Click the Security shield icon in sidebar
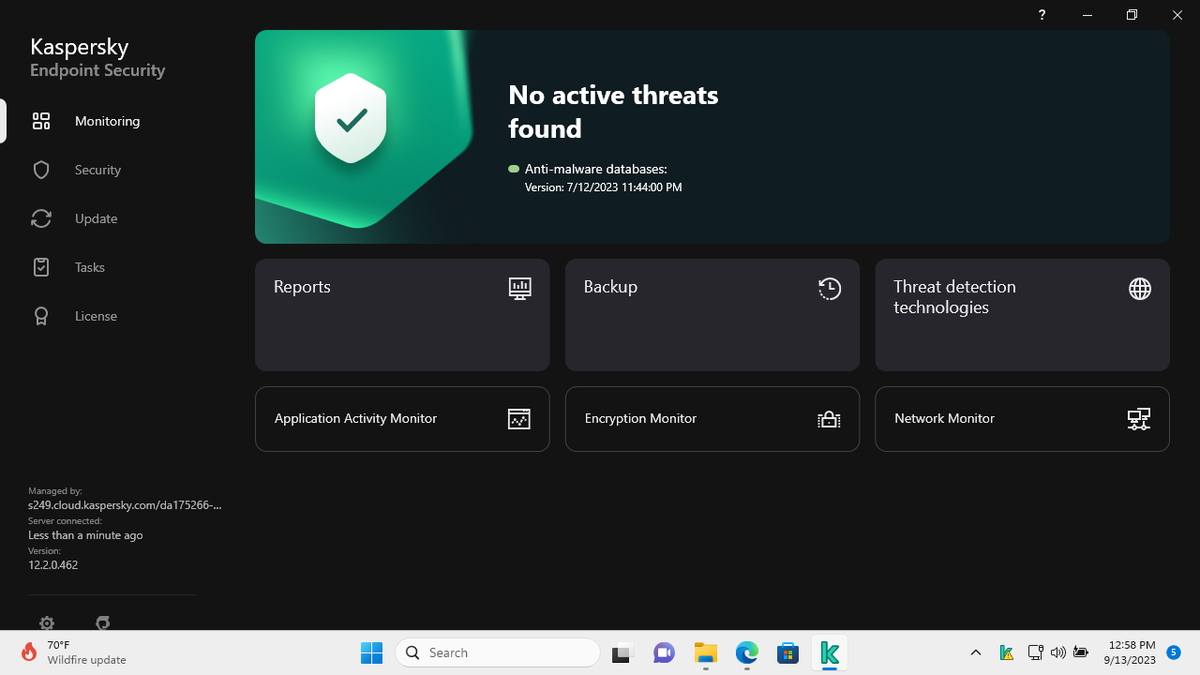The width and height of the screenshot is (1200, 675). coord(41,170)
